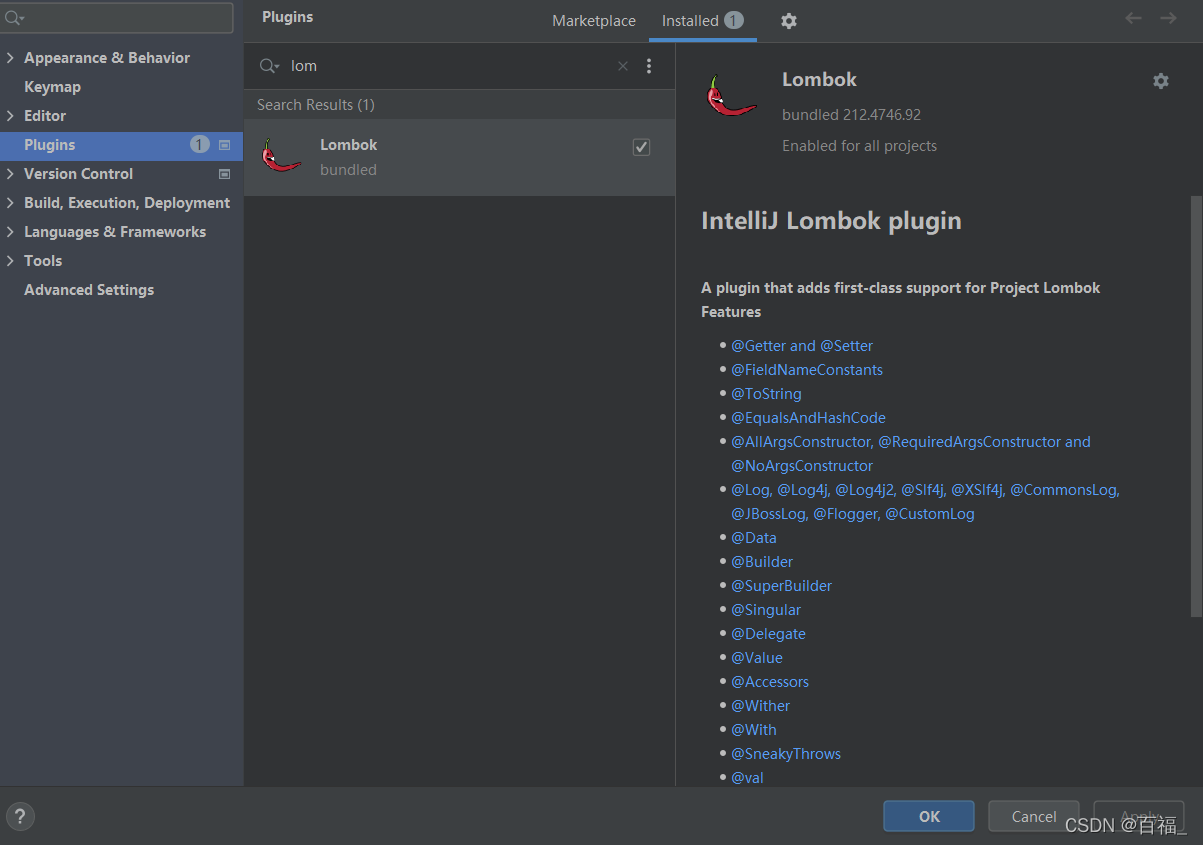Viewport: 1203px width, 845px height.
Task: Expand the Version Control section
Action: pos(10,174)
